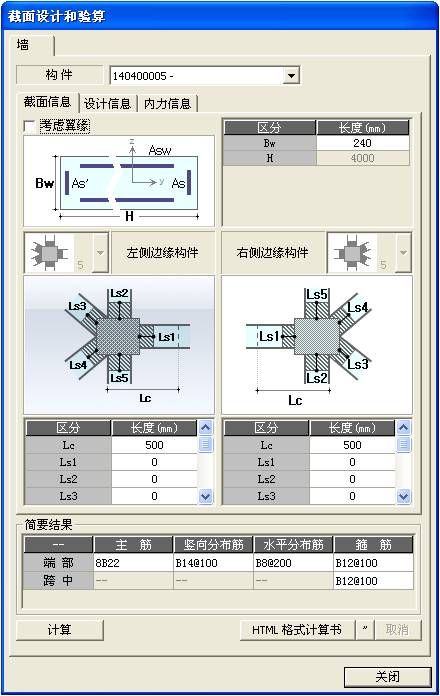440x696 pixels.
Task: Click the left boundary element Ls diagram
Action: point(119,344)
